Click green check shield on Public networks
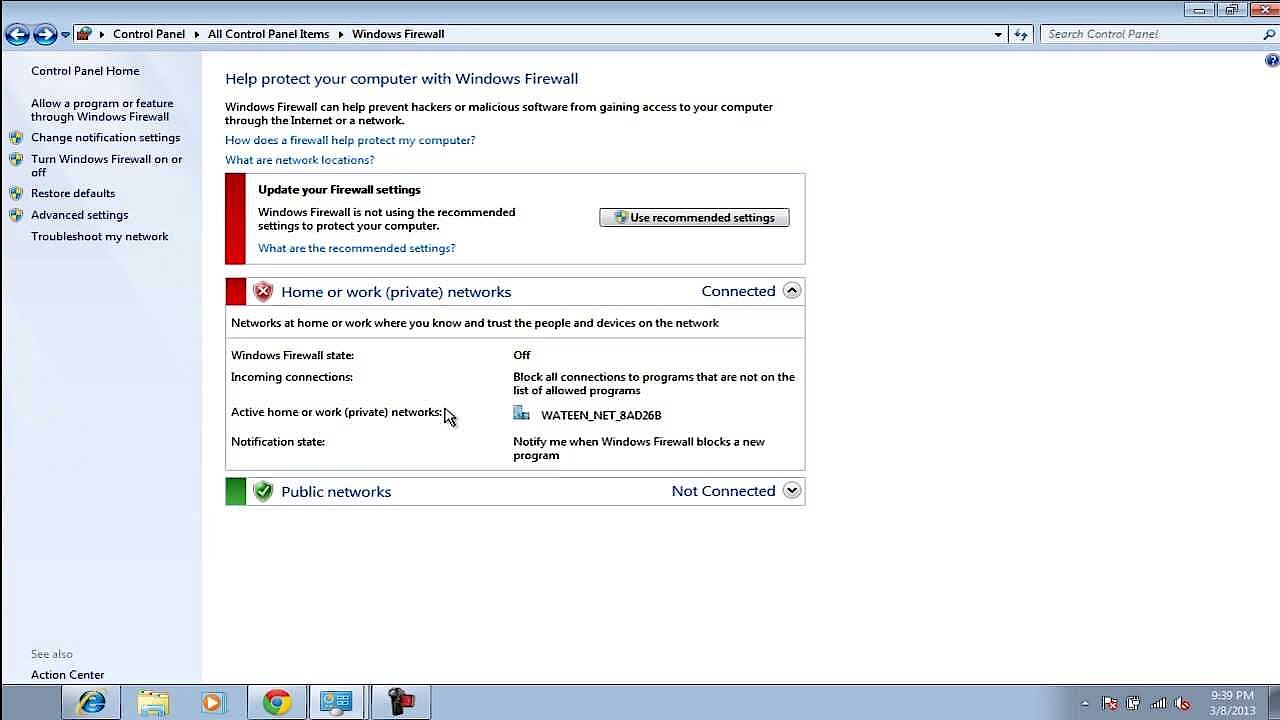The width and height of the screenshot is (1280, 720). 263,491
